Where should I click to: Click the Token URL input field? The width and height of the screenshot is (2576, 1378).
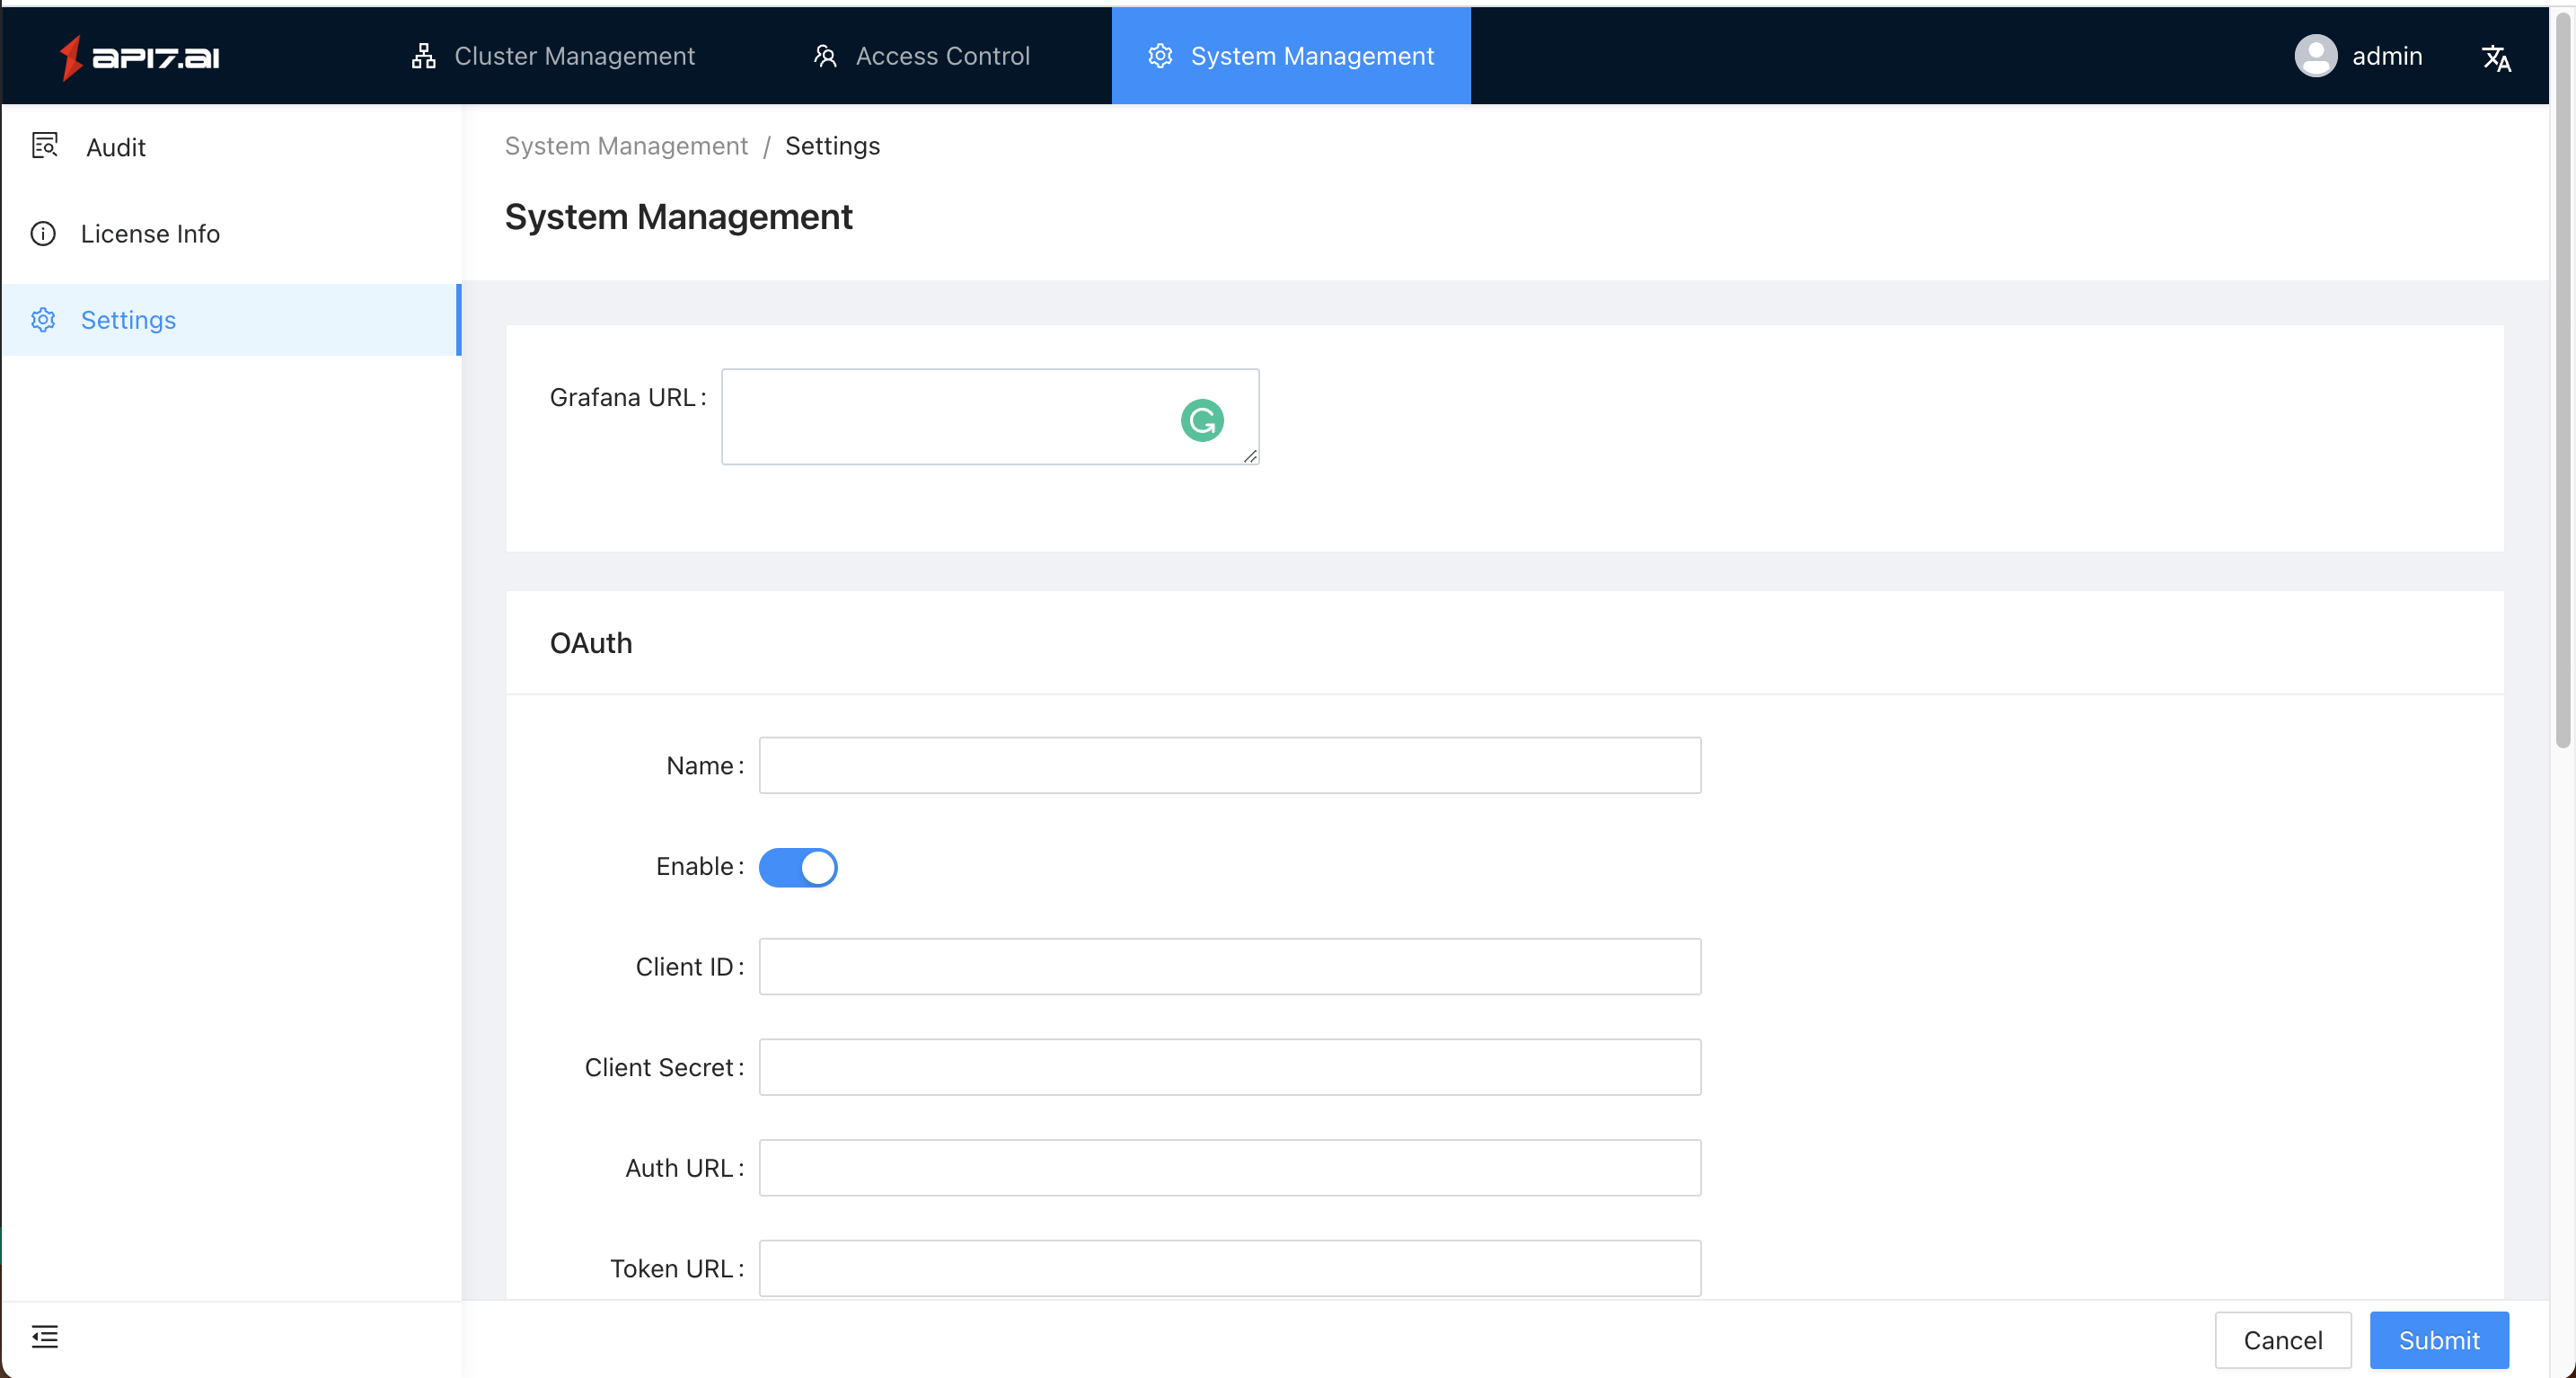point(1231,1268)
